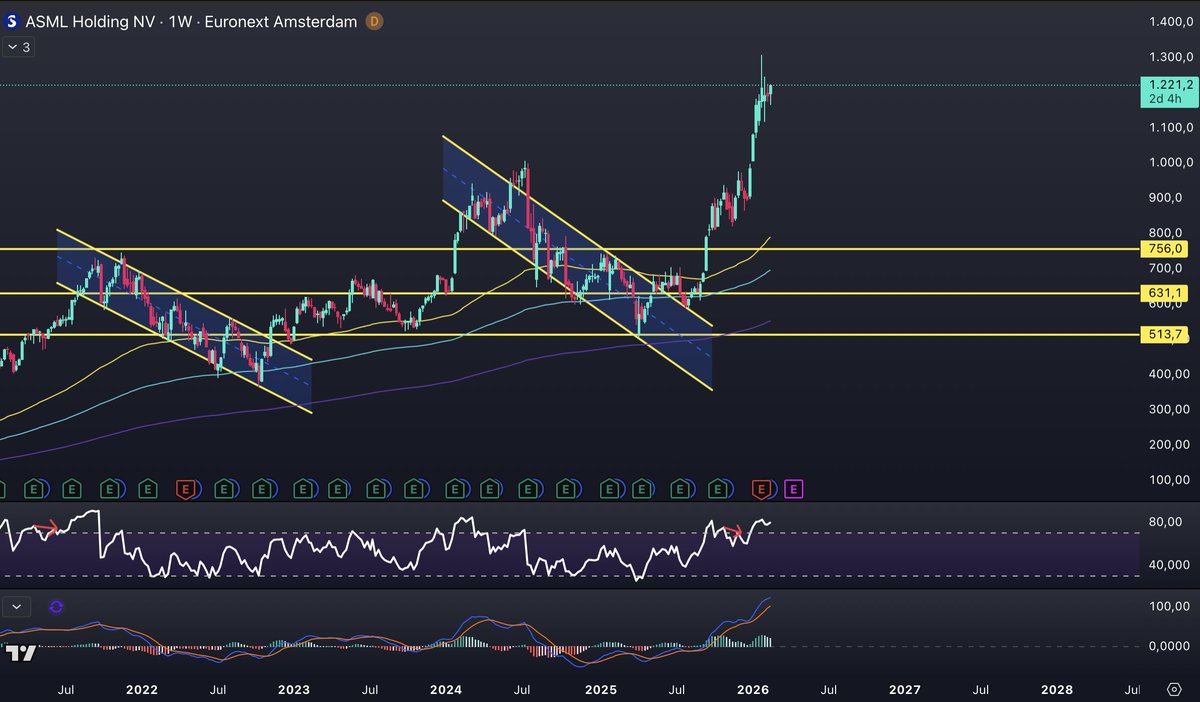1200x702 pixels.
Task: Open the earnings marker above Jul 2021
Action: [x=71, y=488]
